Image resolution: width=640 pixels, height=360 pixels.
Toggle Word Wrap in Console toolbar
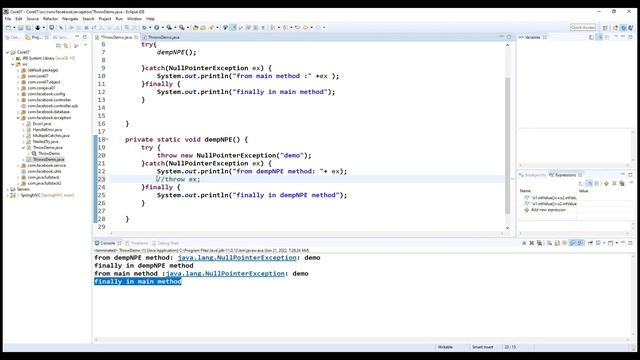pyautogui.click(x=564, y=243)
